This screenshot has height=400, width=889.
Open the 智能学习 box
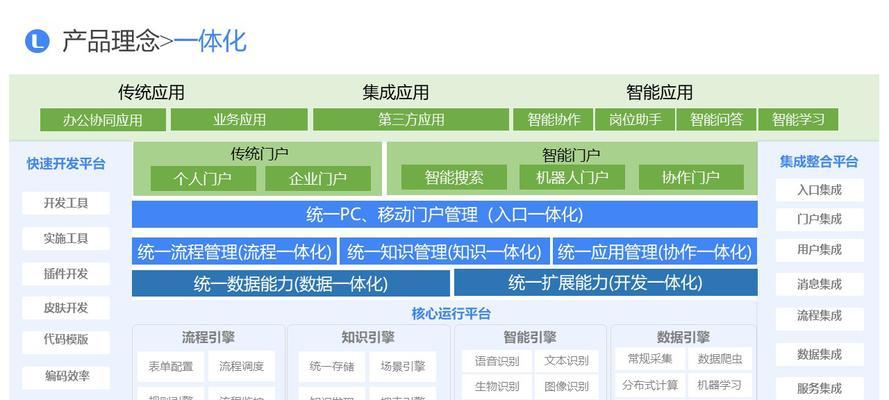(x=798, y=120)
